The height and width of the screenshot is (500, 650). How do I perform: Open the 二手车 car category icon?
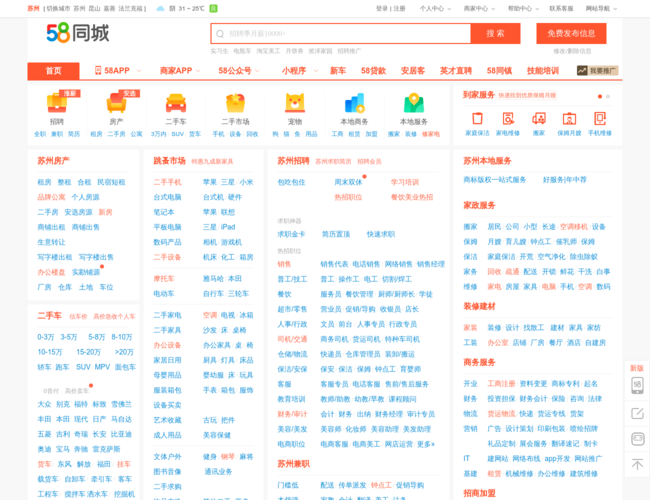[176, 103]
